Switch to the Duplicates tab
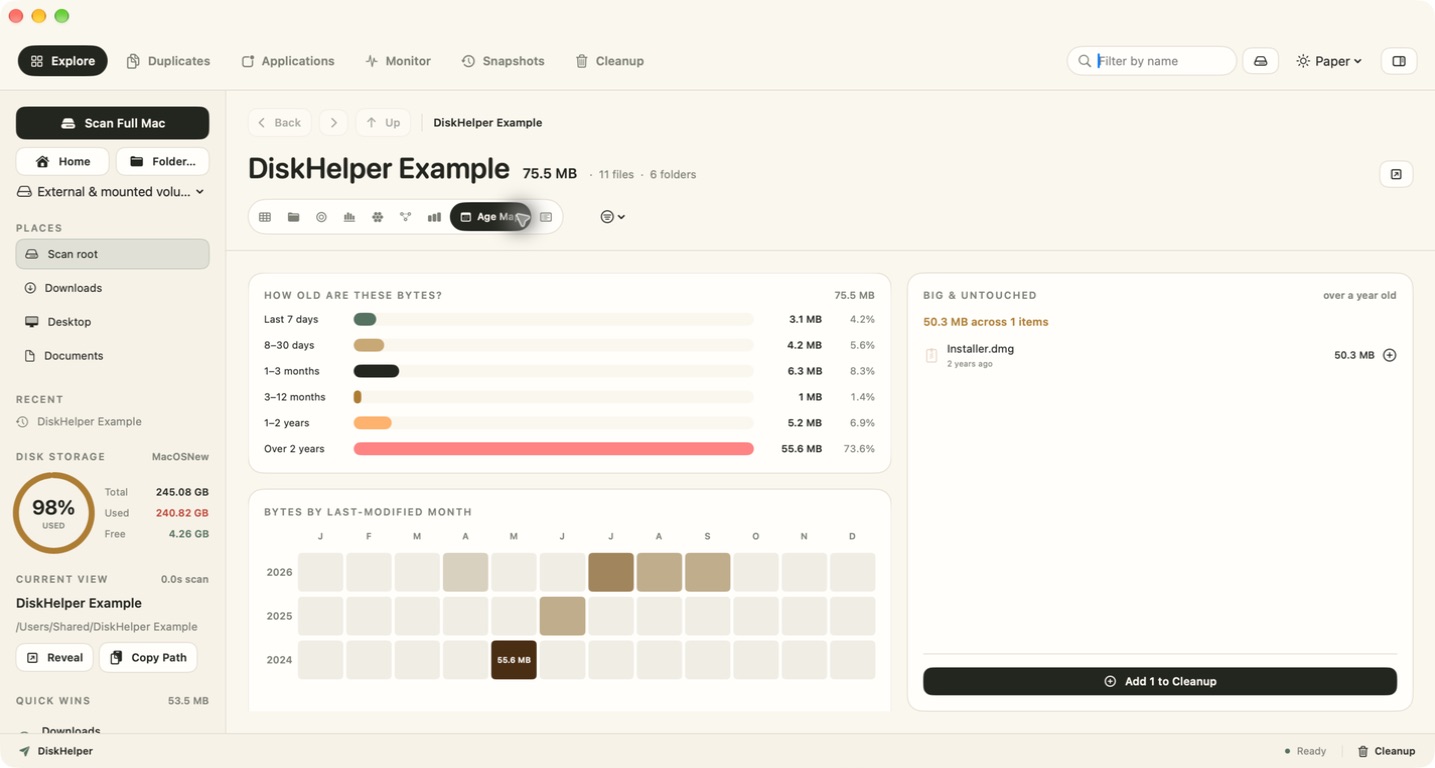The width and height of the screenshot is (1435, 768). [168, 61]
